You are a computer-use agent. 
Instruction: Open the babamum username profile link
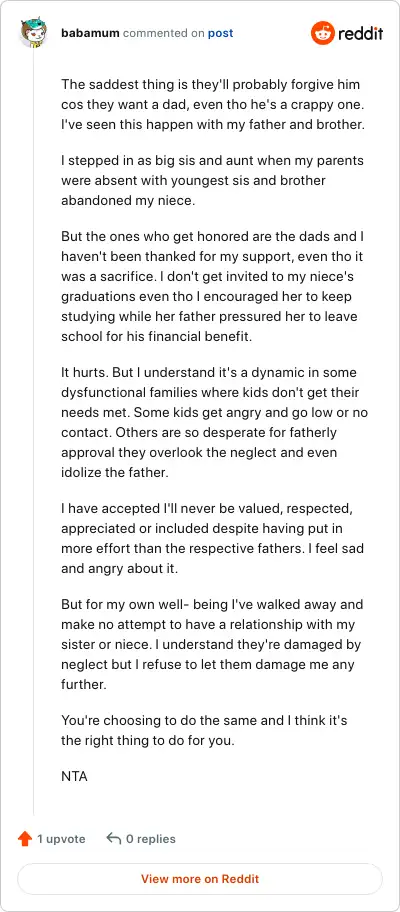[90, 33]
